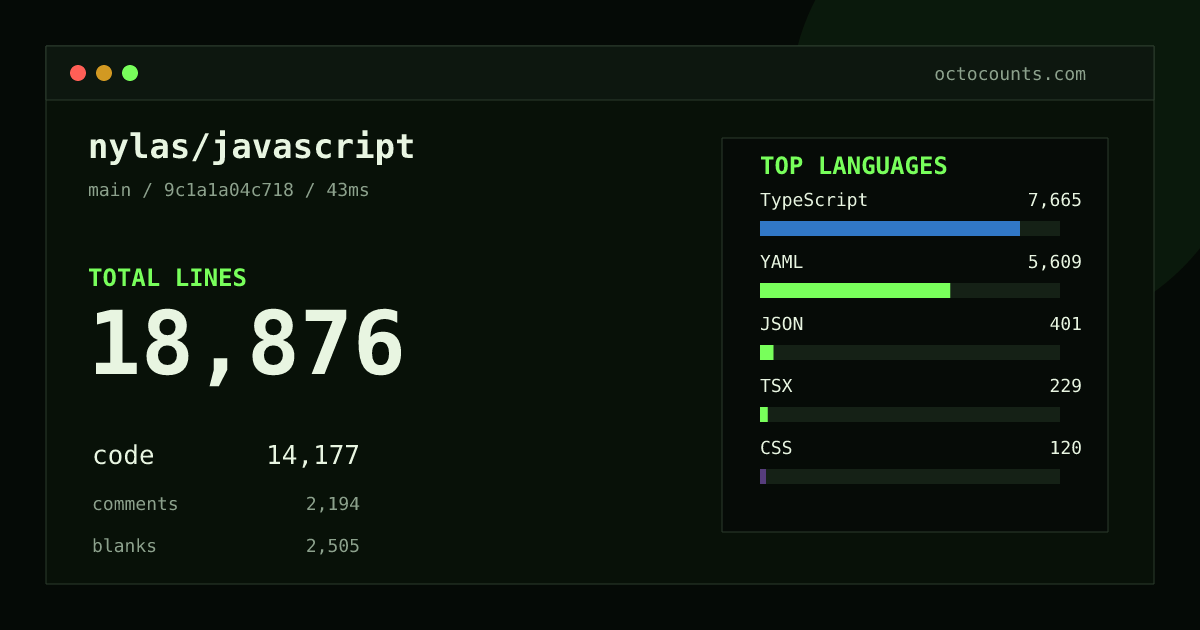Select the 7,665 TypeScript count
1200x630 pixels.
point(1055,200)
